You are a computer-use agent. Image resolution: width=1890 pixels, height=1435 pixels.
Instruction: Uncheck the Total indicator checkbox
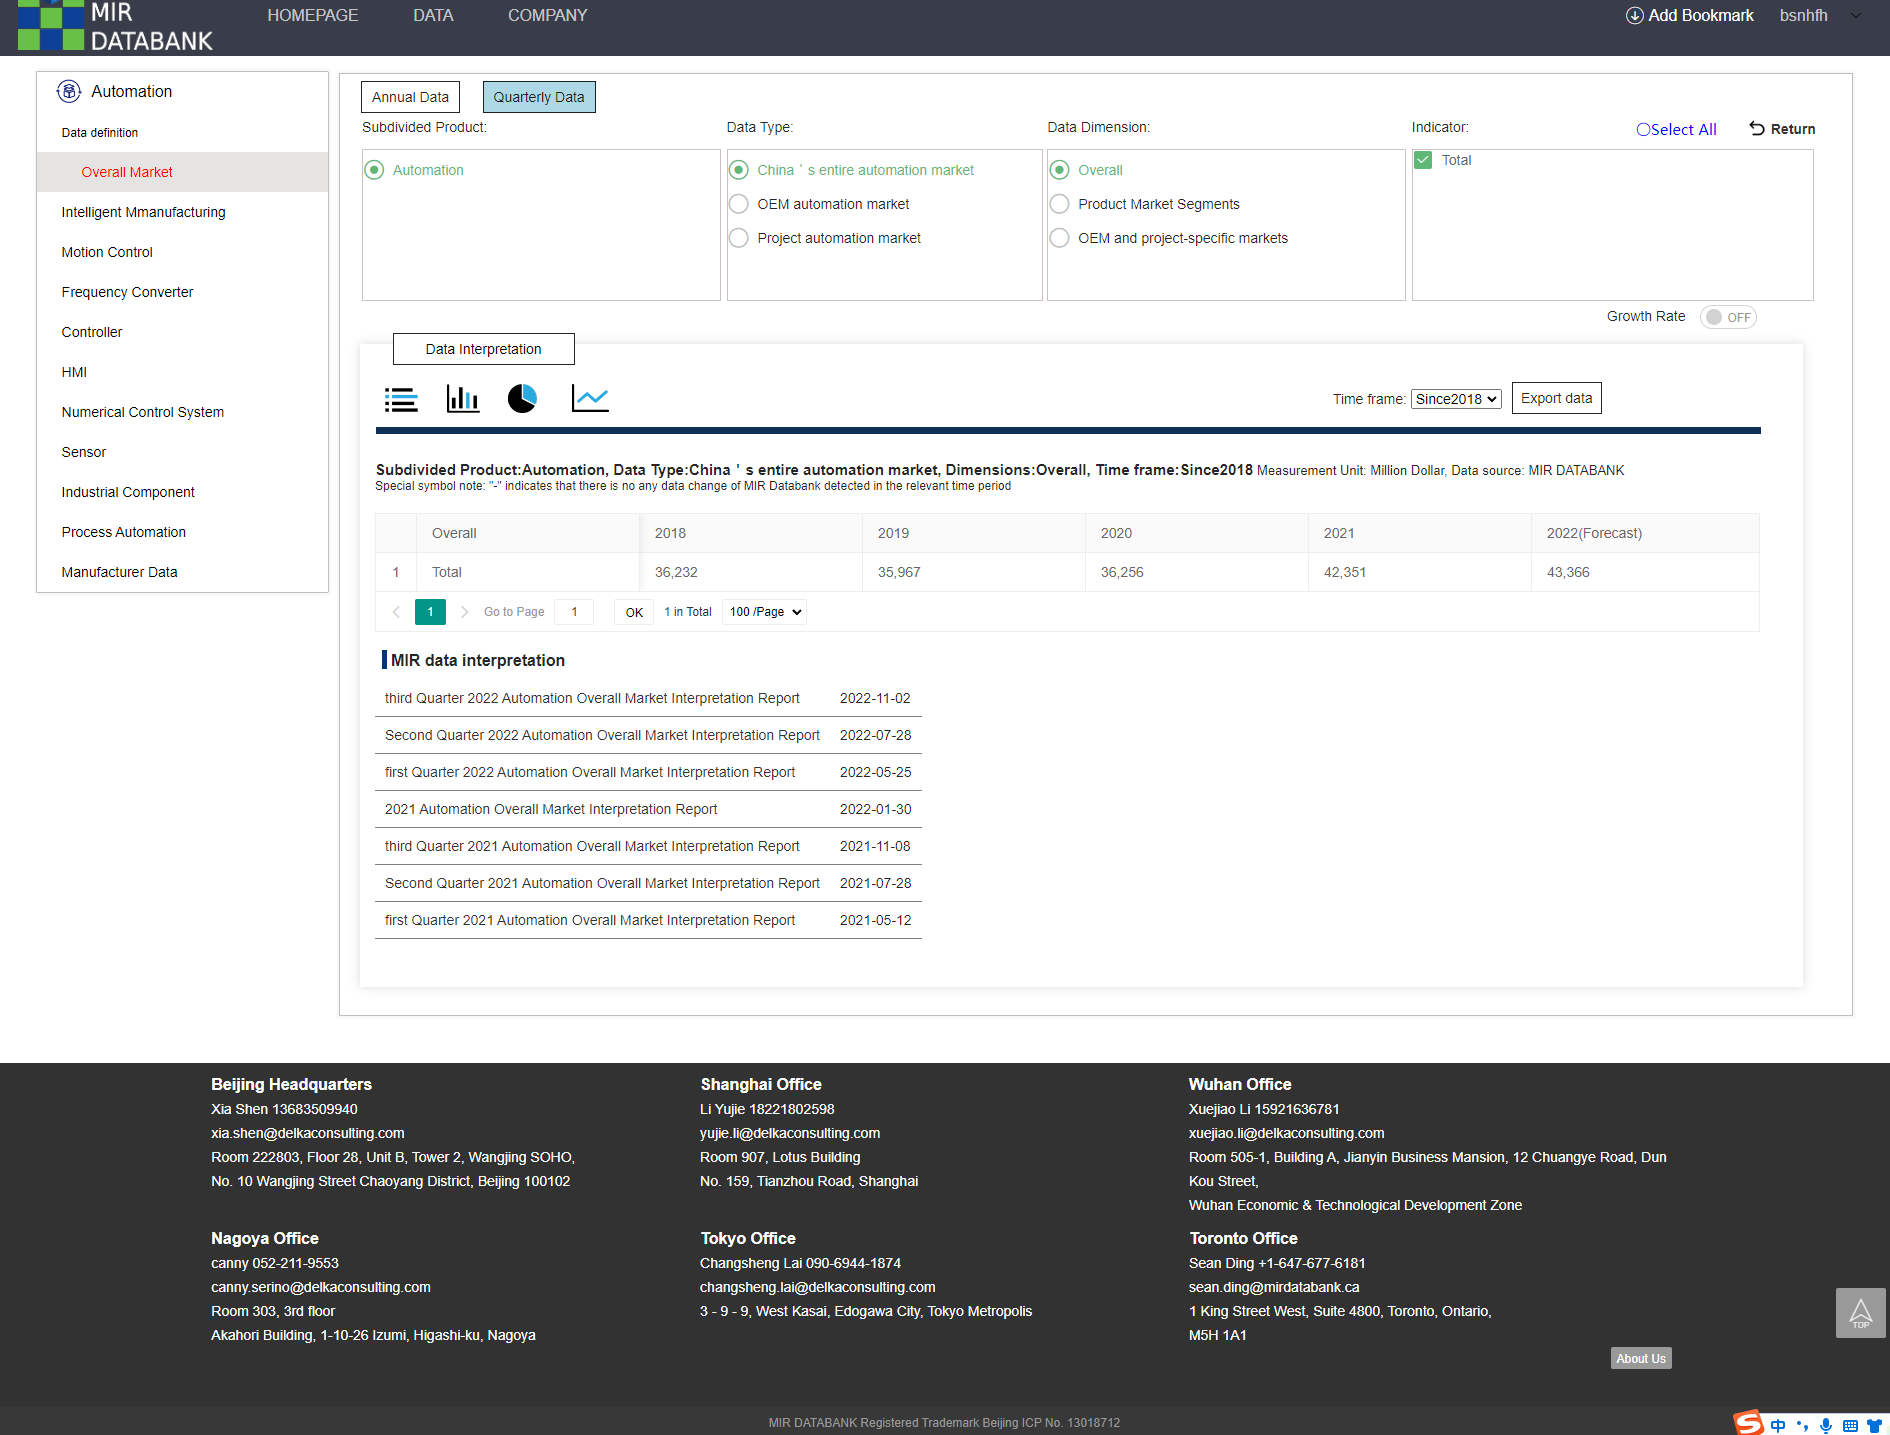pyautogui.click(x=1423, y=160)
